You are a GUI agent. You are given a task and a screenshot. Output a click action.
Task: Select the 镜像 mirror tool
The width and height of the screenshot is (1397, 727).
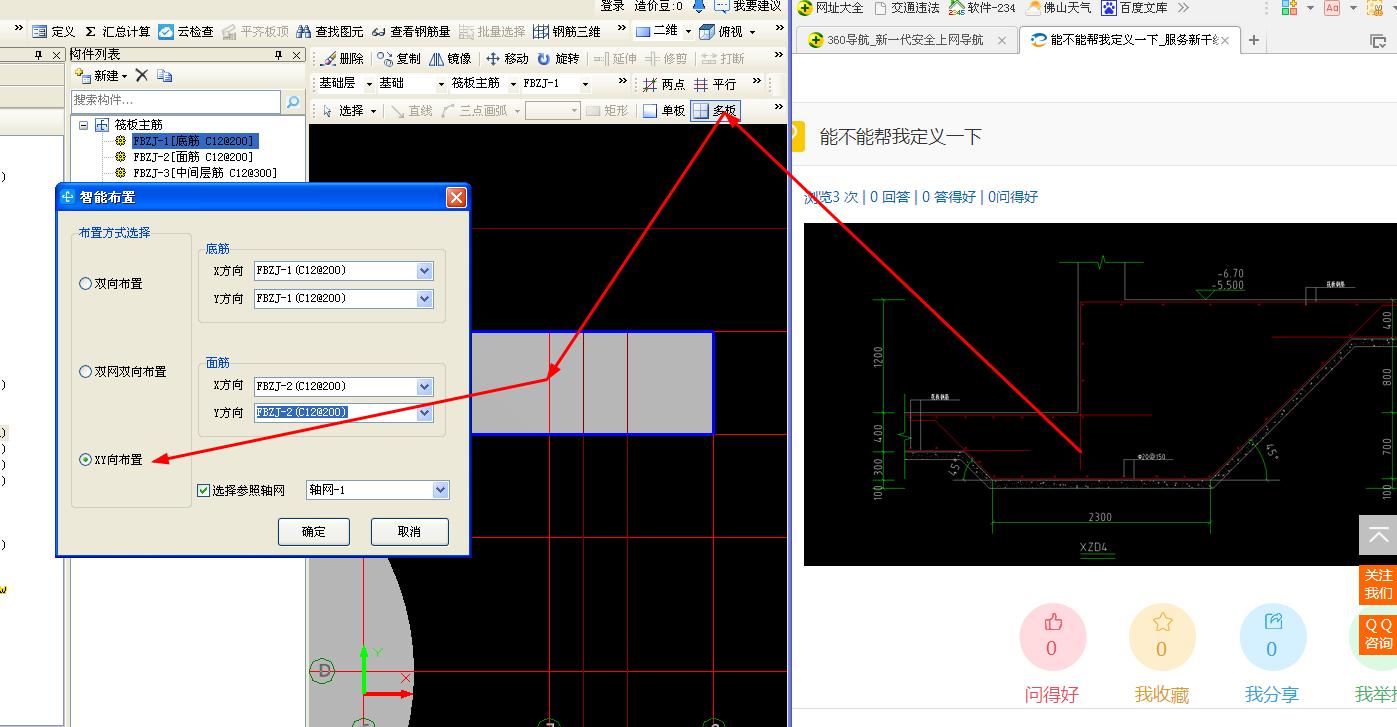450,58
